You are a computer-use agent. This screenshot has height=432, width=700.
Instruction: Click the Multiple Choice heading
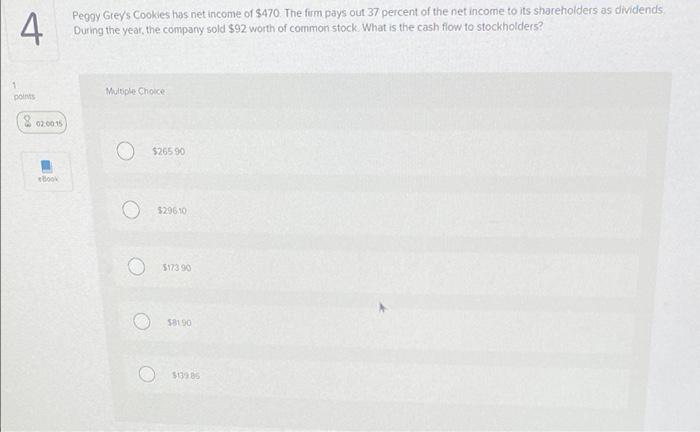coord(135,91)
